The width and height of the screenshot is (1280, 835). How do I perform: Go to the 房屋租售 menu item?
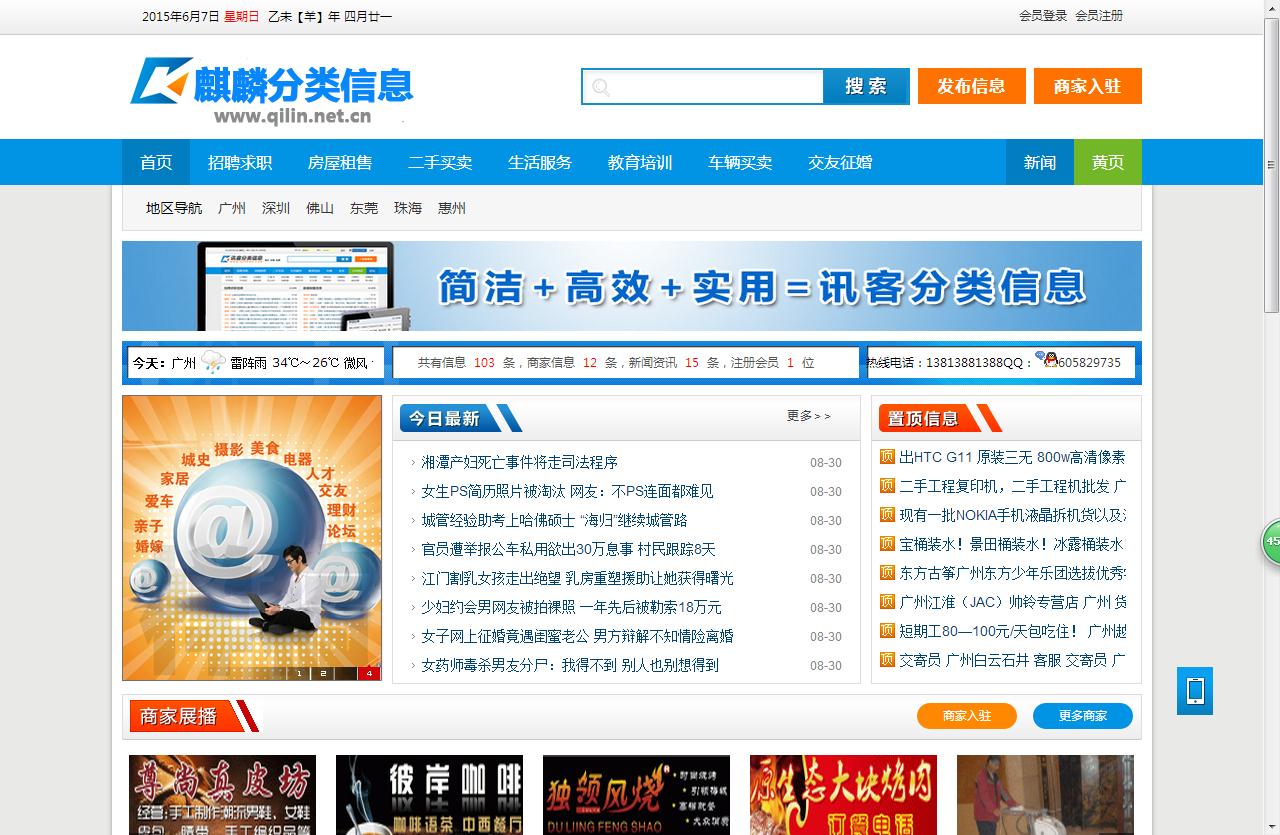tap(340, 162)
